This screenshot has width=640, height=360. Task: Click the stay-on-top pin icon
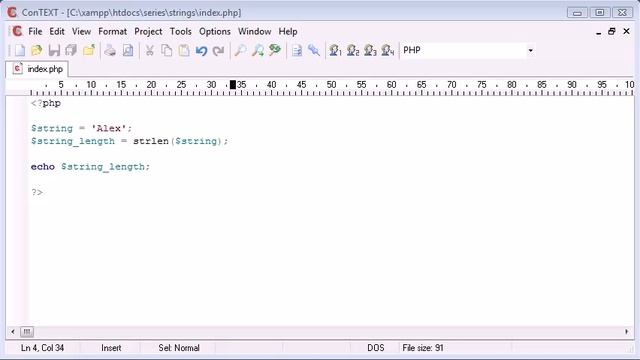click(314, 50)
